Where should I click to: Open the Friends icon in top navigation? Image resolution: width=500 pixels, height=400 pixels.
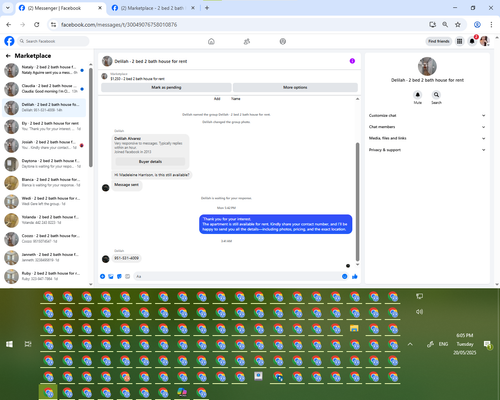pos(247,41)
